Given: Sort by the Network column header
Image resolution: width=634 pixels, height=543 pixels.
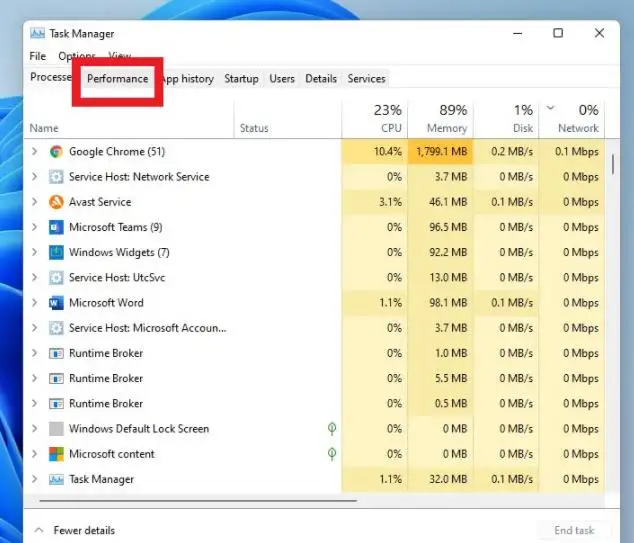Looking at the screenshot, I should (572, 119).
